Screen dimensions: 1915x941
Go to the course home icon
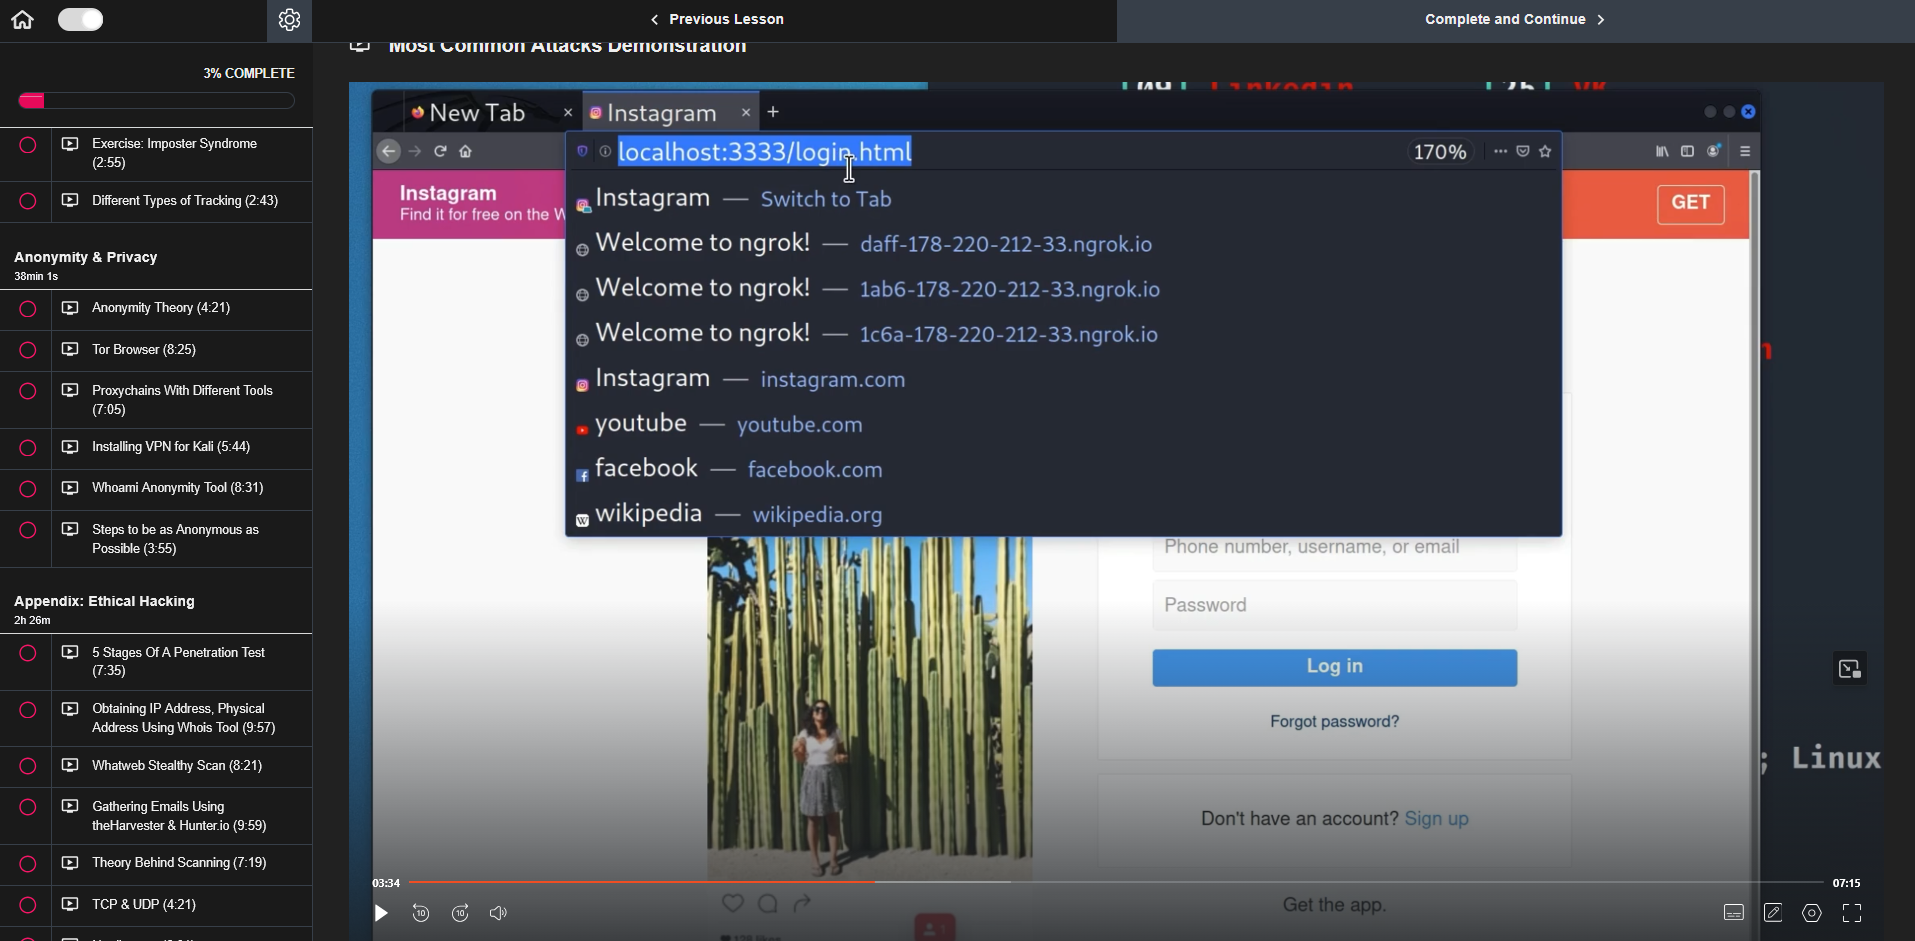(22, 20)
